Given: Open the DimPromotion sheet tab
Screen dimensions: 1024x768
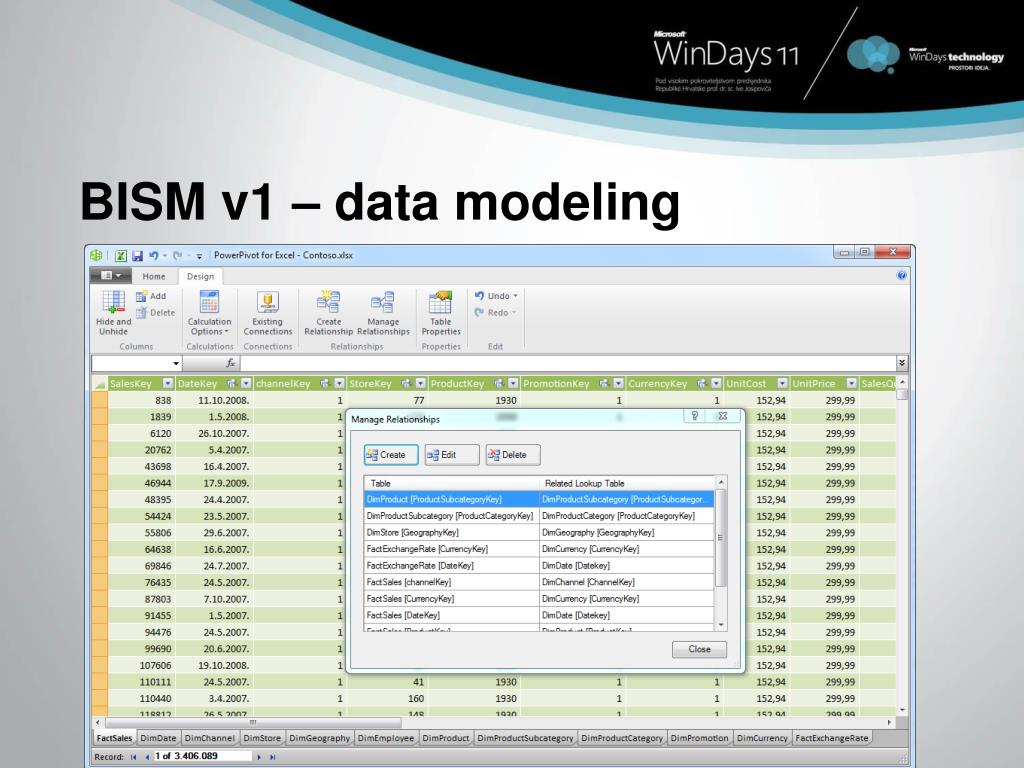Looking at the screenshot, I should 699,738.
